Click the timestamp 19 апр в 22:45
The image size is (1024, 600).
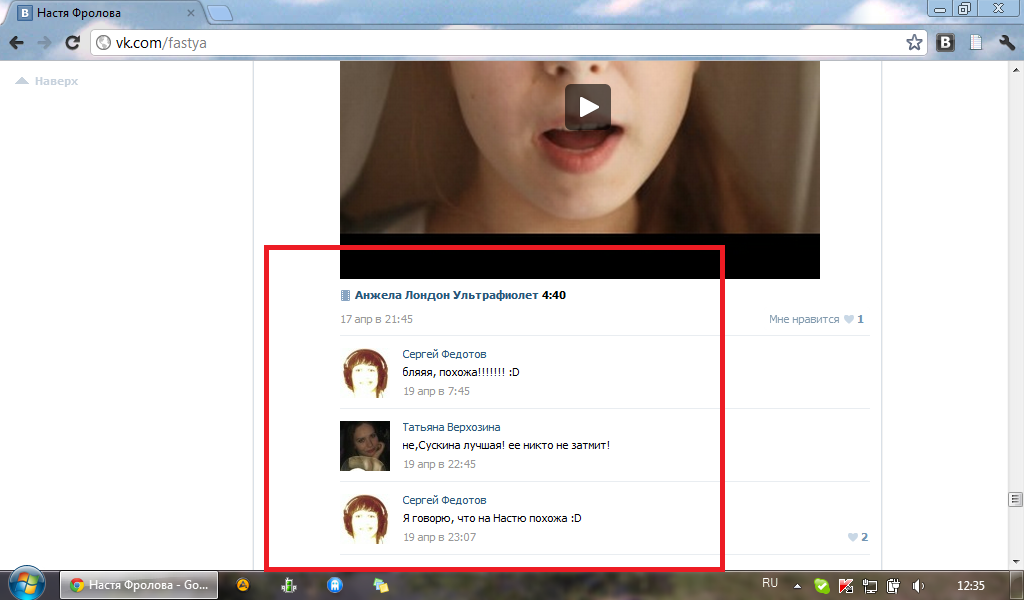point(440,464)
